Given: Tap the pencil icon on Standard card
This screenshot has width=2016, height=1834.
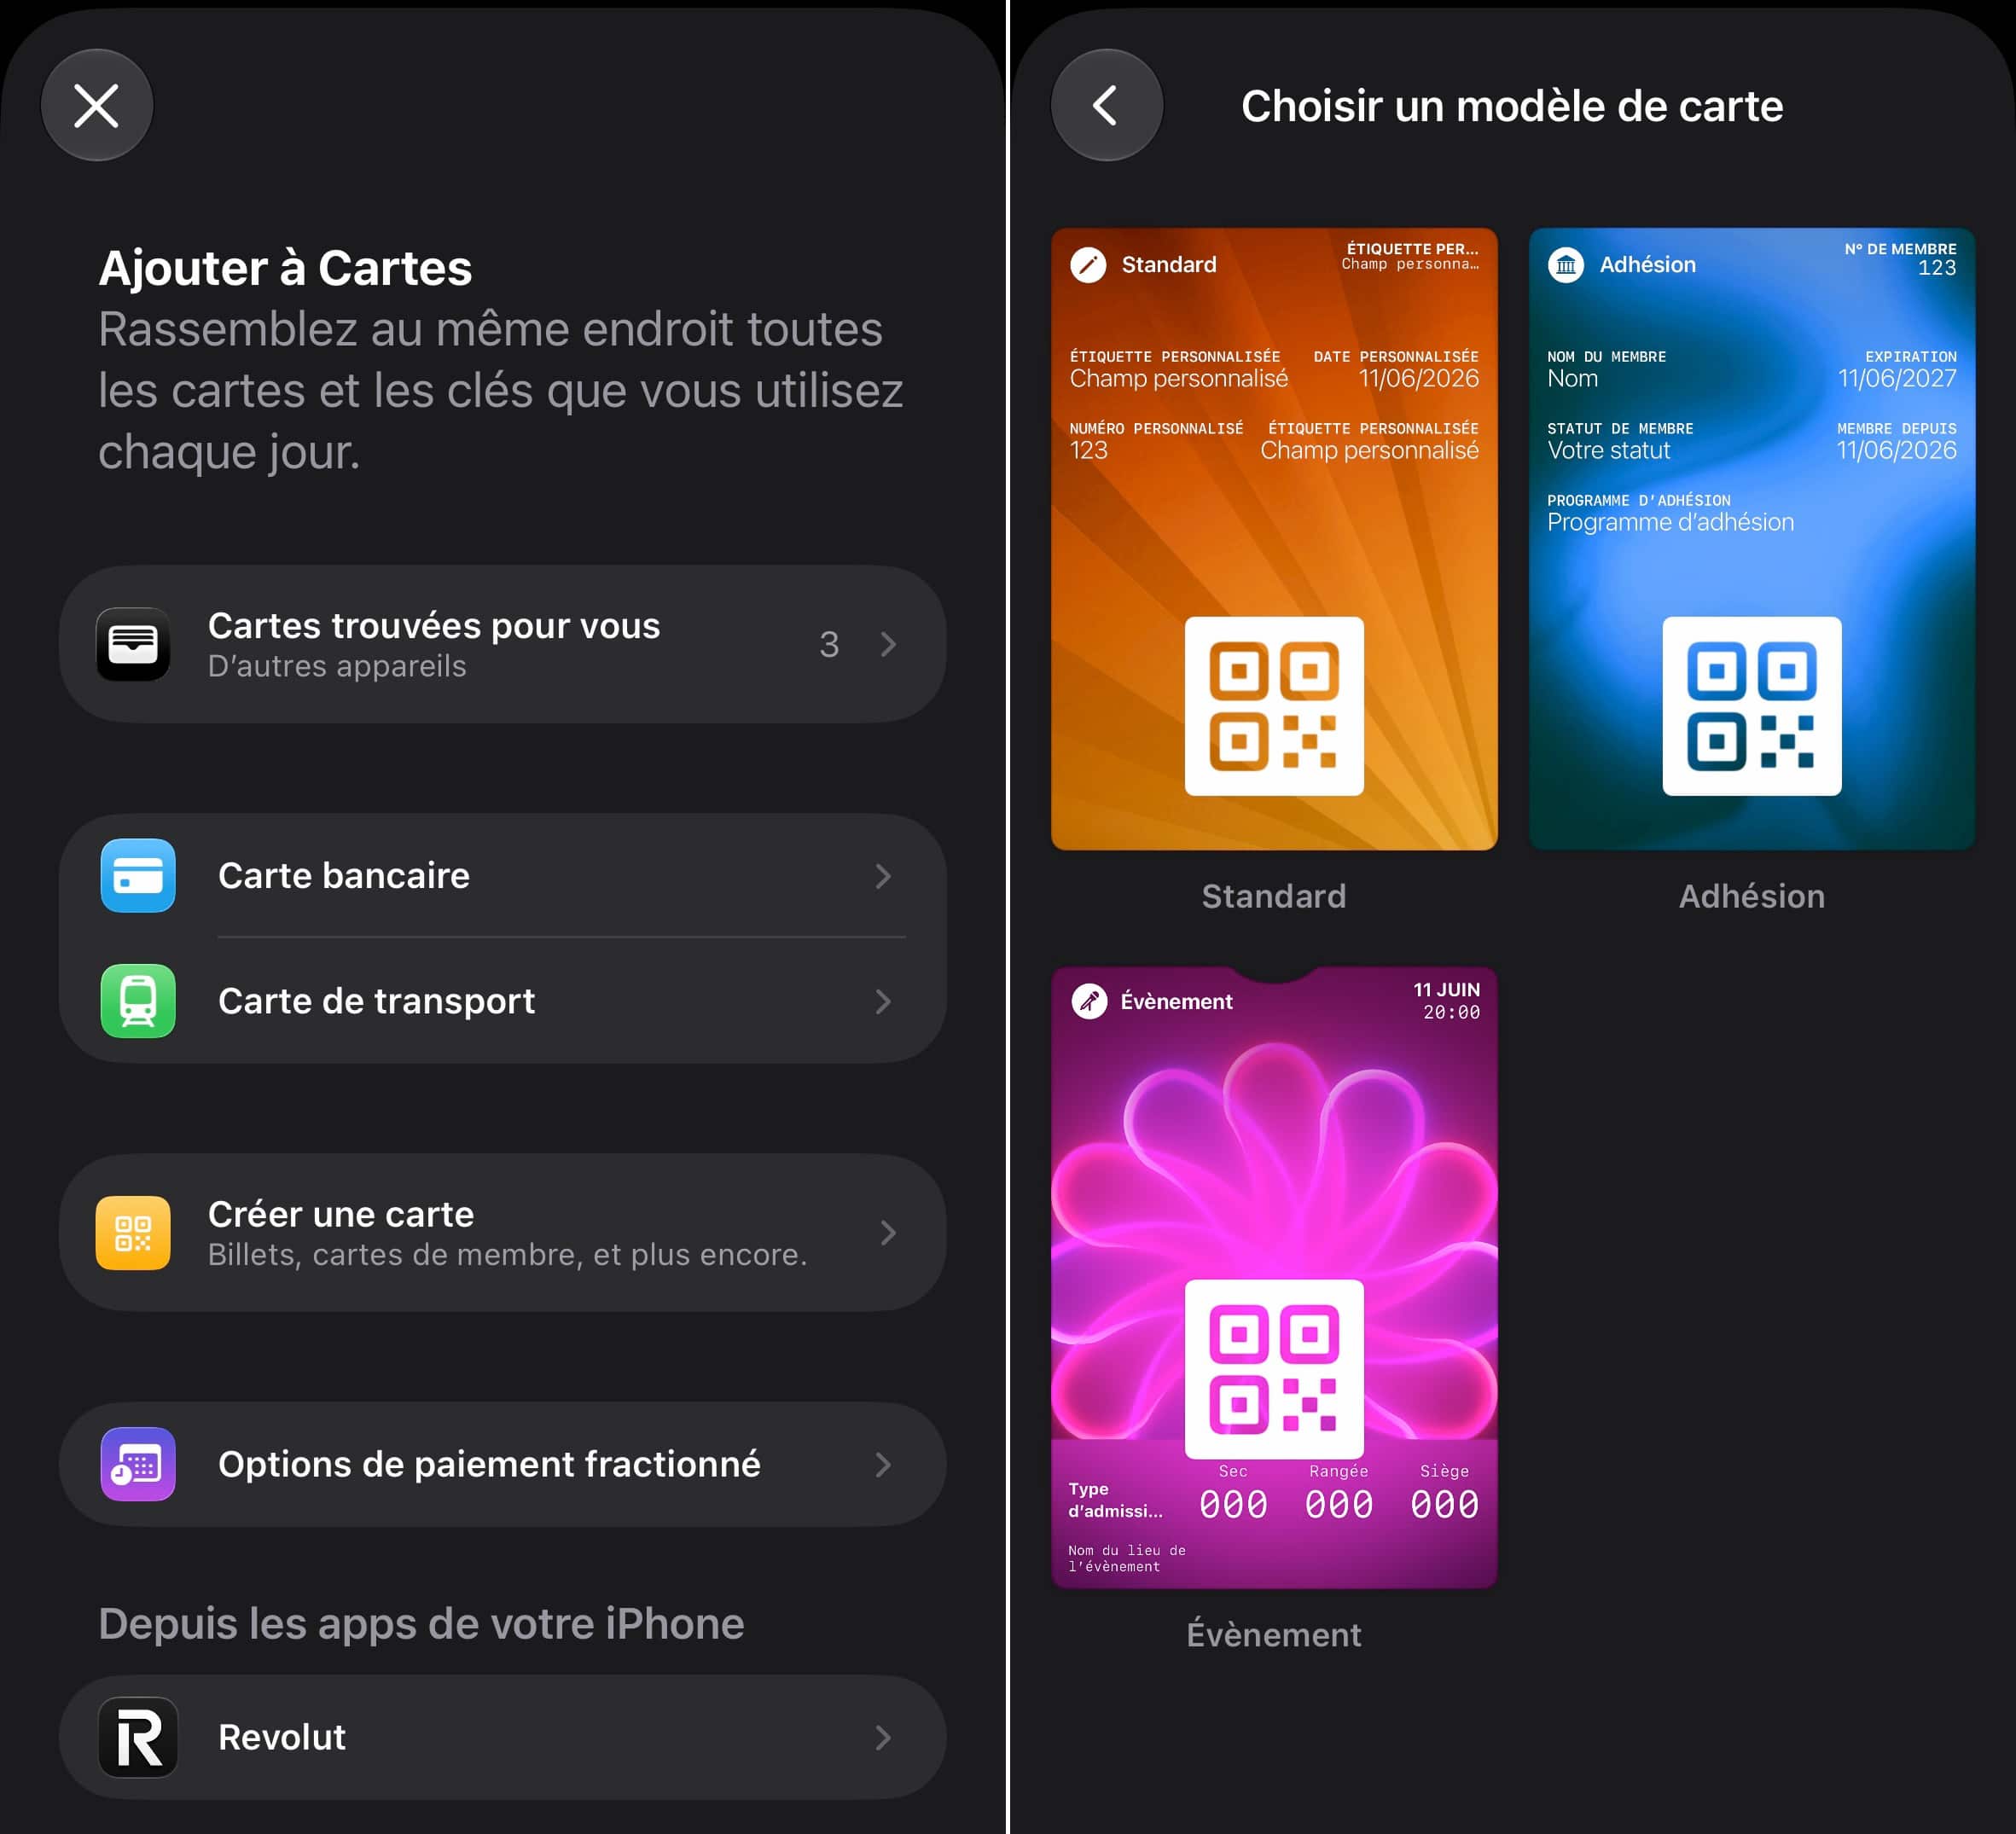Looking at the screenshot, I should point(1088,265).
